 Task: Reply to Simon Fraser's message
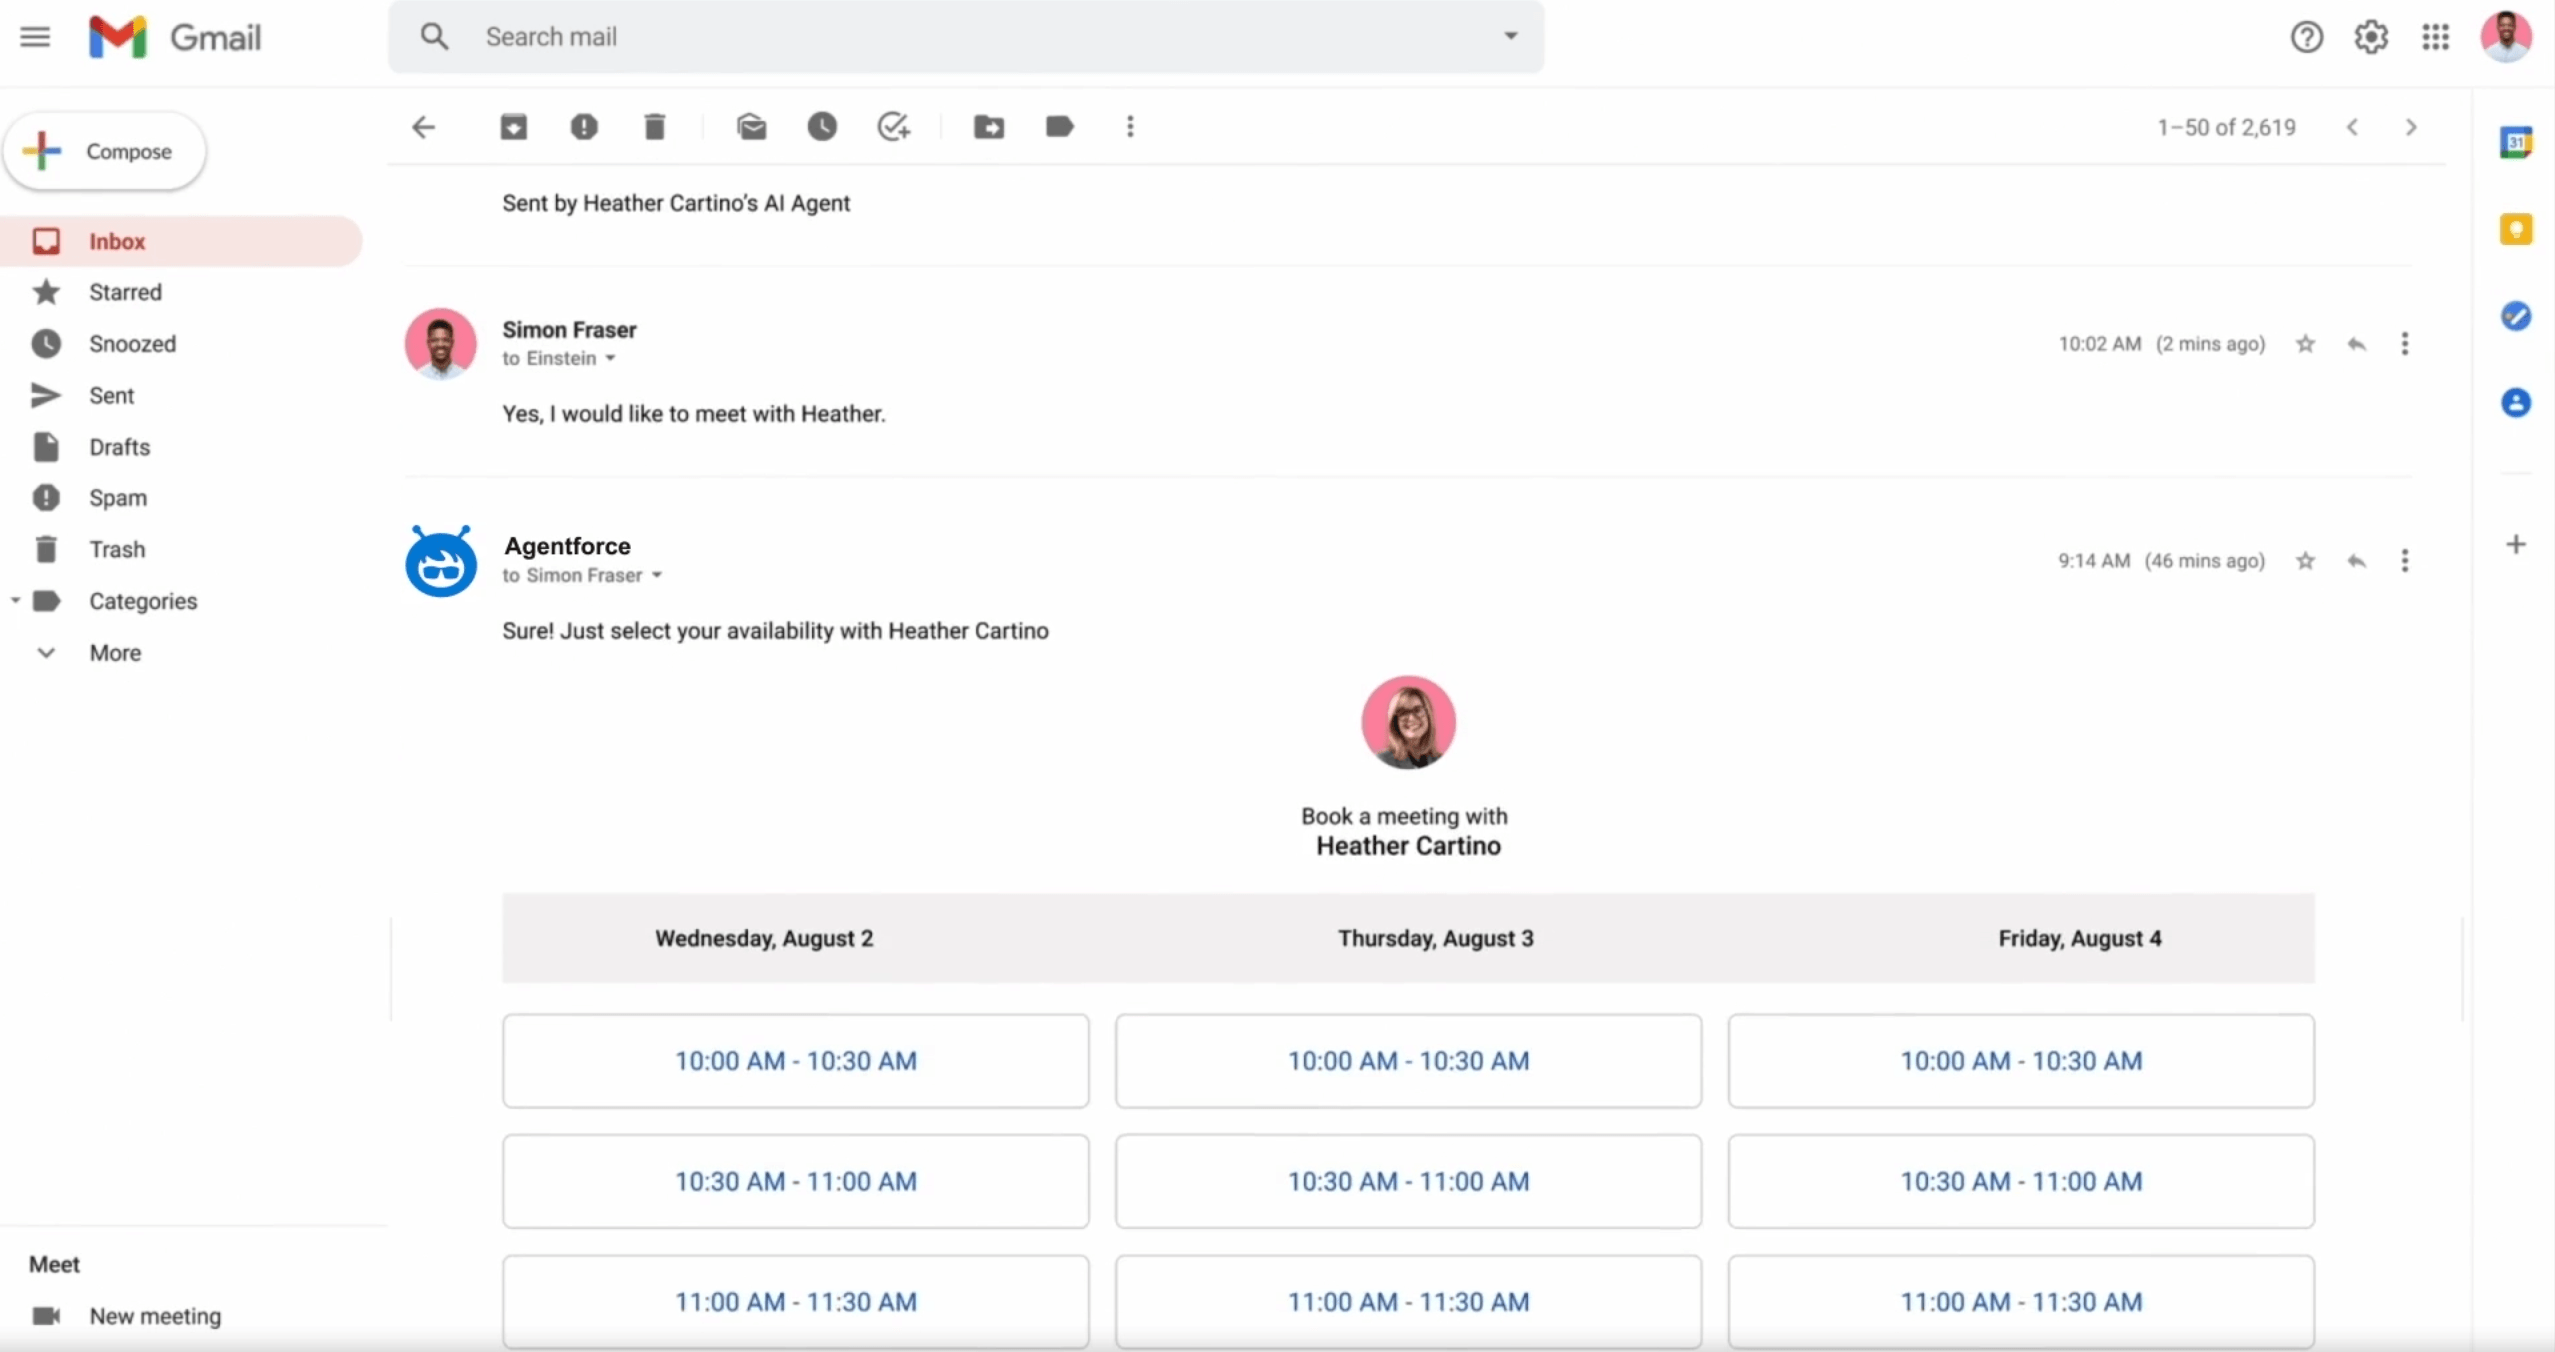pyautogui.click(x=2357, y=343)
